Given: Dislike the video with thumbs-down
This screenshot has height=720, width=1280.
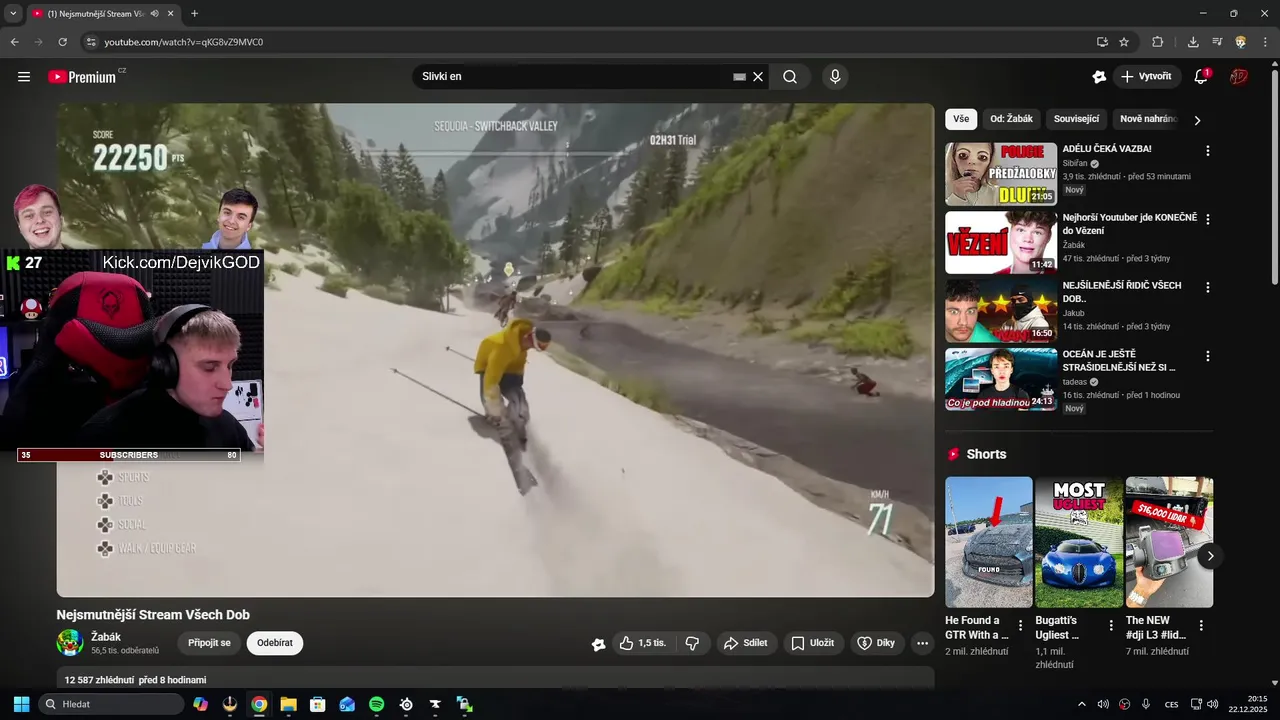Looking at the screenshot, I should 692,643.
